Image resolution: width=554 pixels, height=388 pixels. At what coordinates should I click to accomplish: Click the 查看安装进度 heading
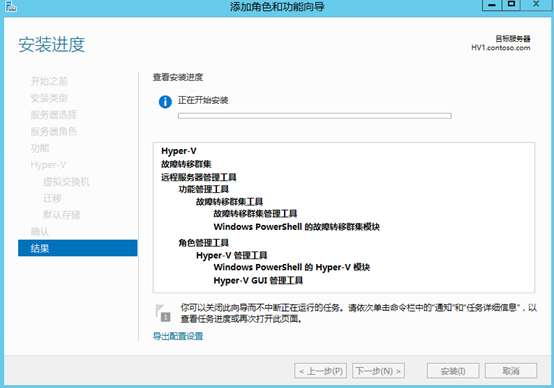[x=178, y=77]
